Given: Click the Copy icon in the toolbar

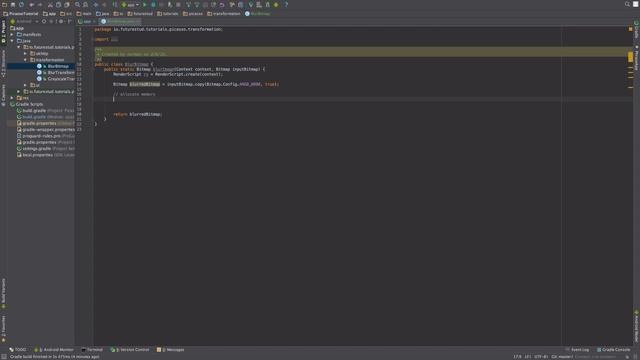Looking at the screenshot, I should pyautogui.click(x=58, y=4).
